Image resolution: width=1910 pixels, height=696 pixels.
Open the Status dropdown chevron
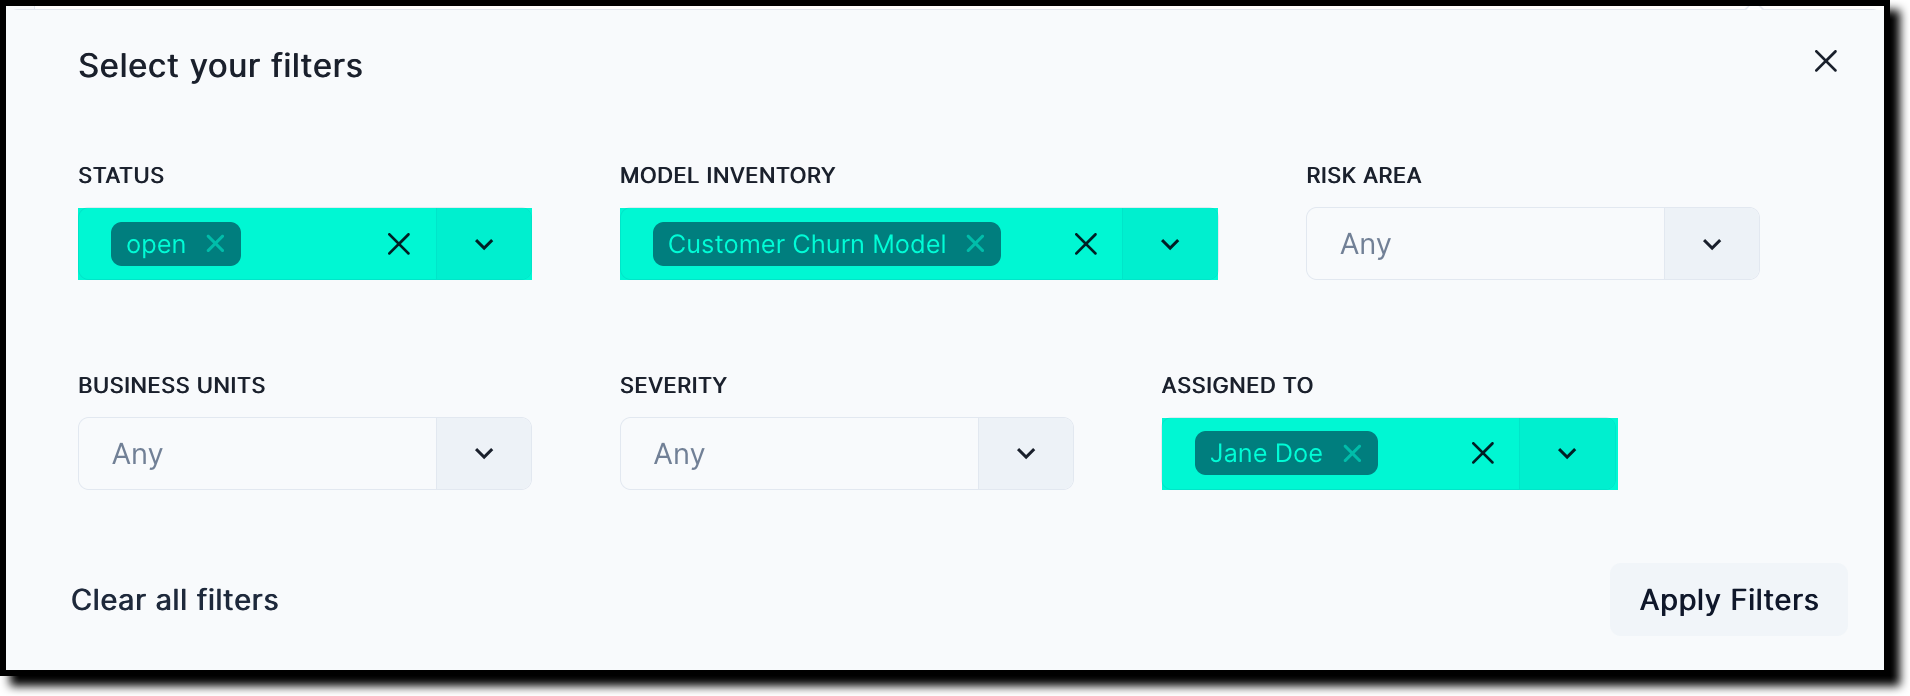point(484,243)
